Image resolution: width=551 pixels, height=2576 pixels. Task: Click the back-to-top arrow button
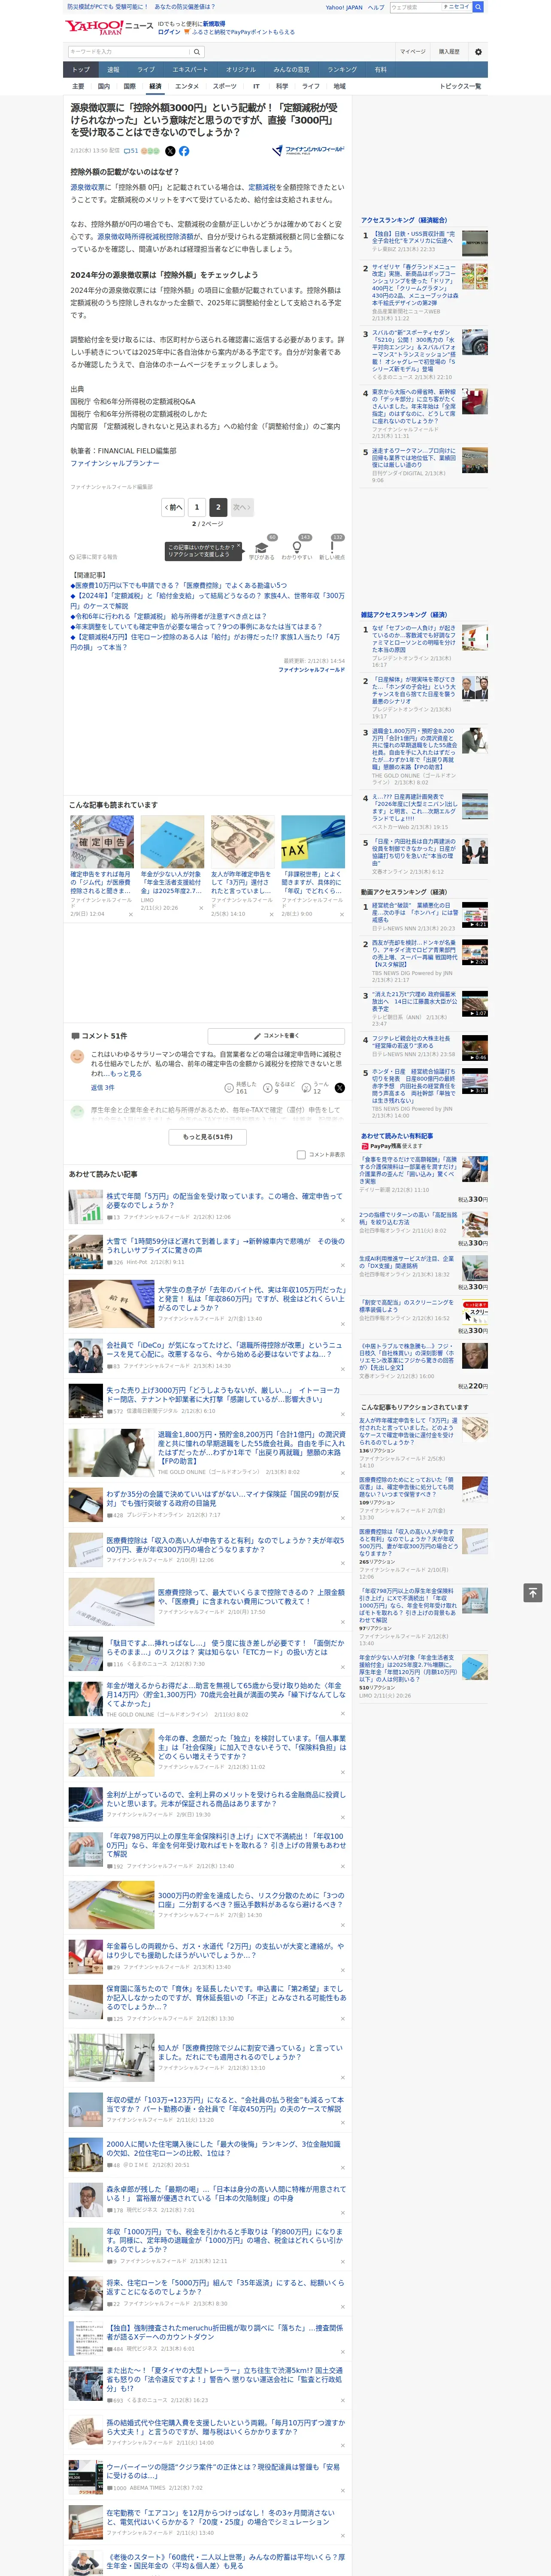click(x=532, y=1592)
